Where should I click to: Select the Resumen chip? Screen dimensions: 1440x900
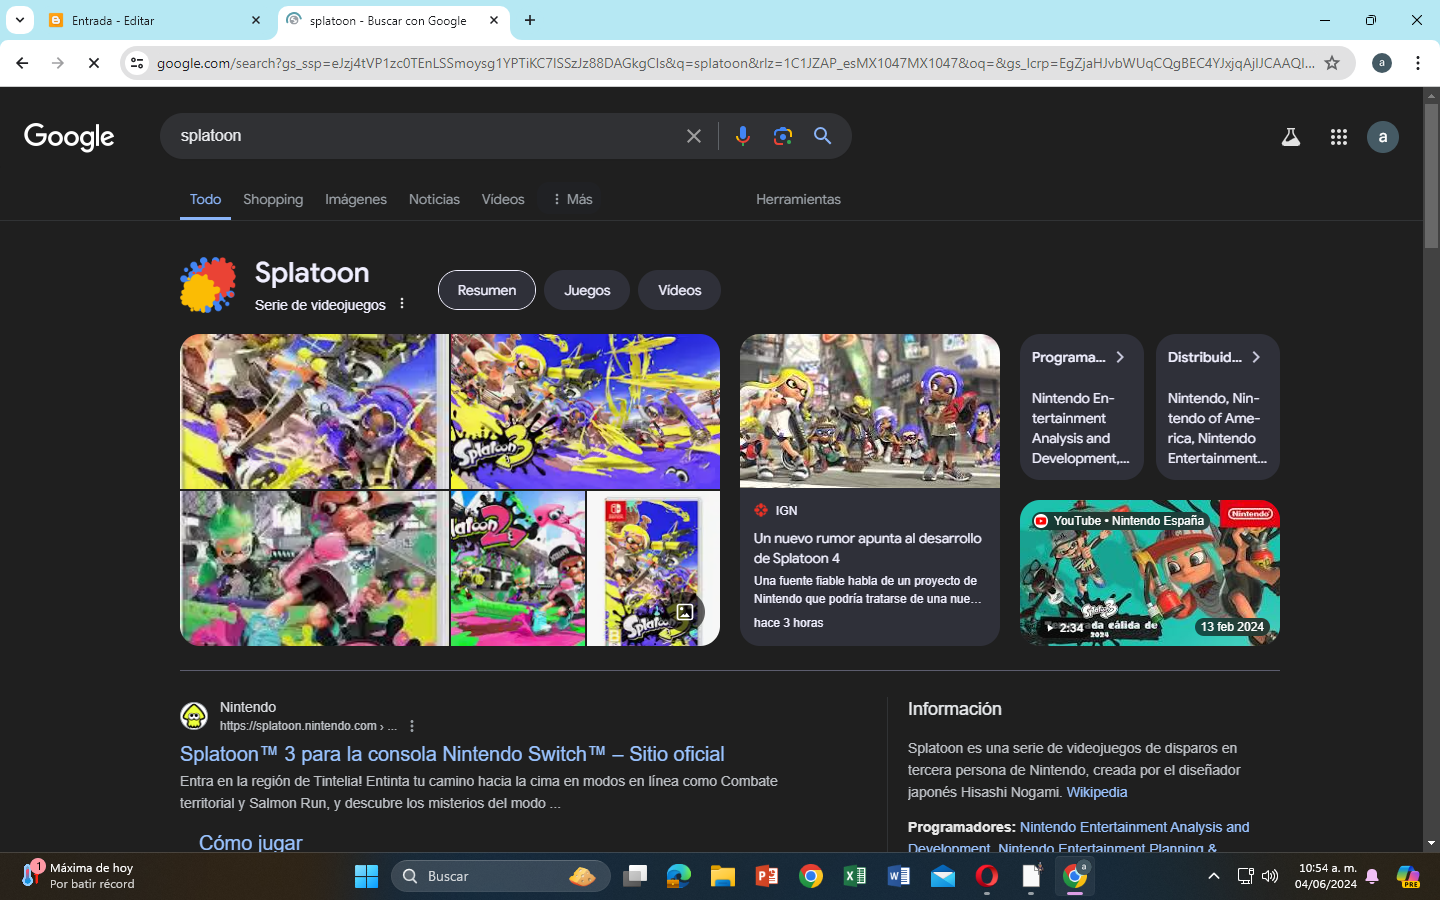click(487, 290)
